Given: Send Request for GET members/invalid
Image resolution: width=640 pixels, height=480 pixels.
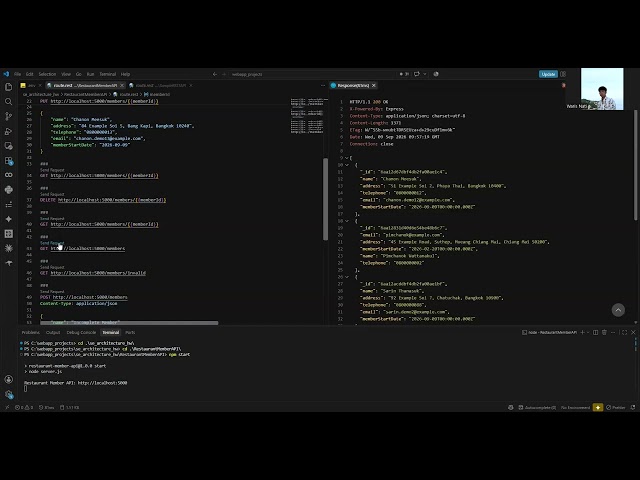Looking at the screenshot, I should point(52,267).
